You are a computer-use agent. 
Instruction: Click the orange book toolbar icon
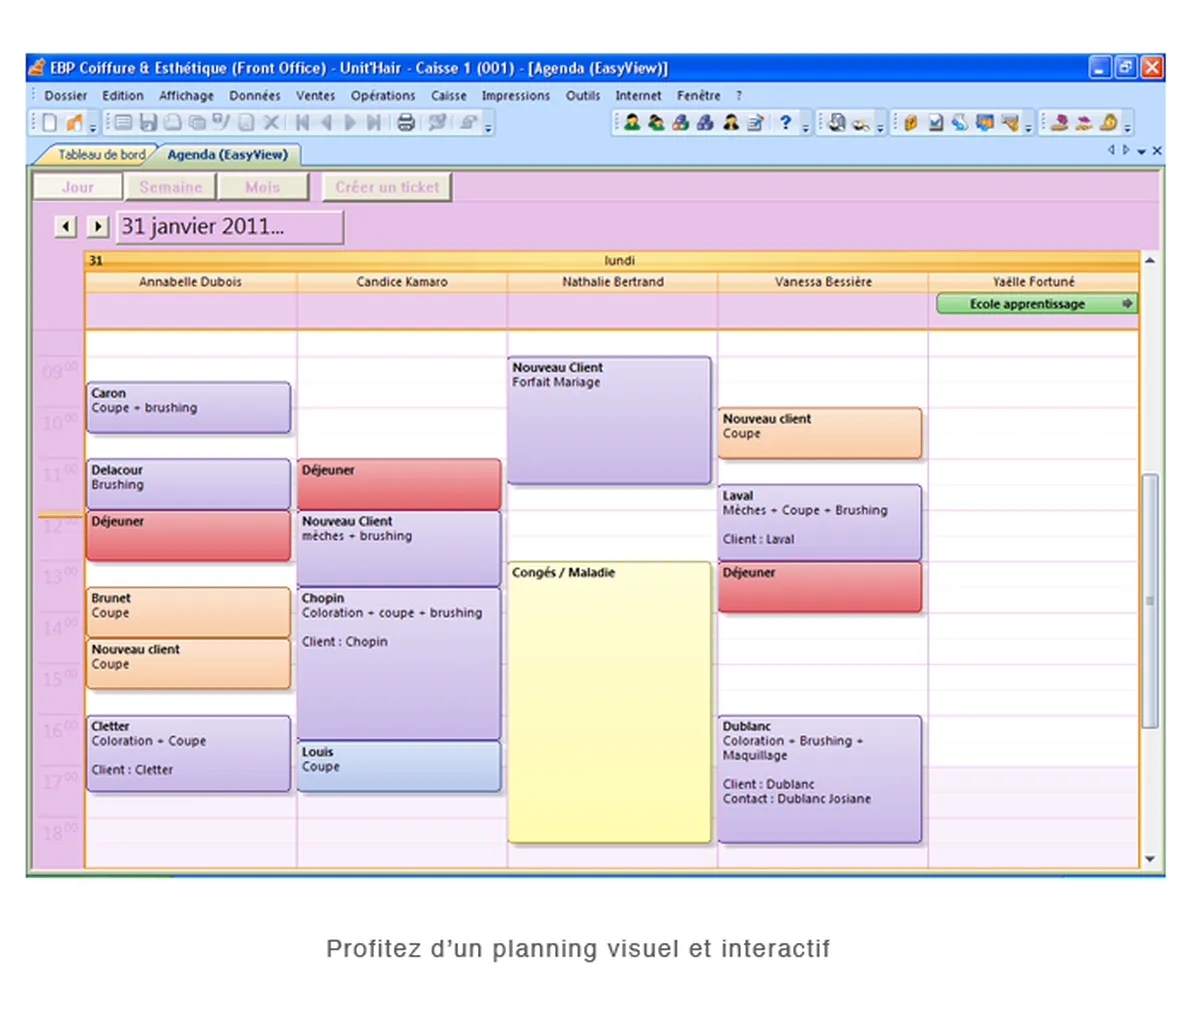911,123
